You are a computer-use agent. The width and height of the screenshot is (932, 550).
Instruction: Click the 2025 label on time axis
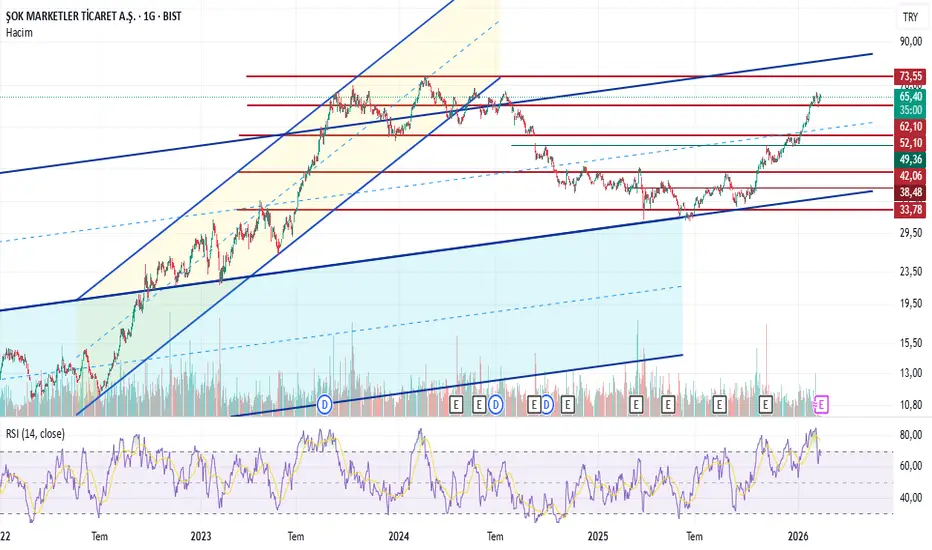click(598, 536)
